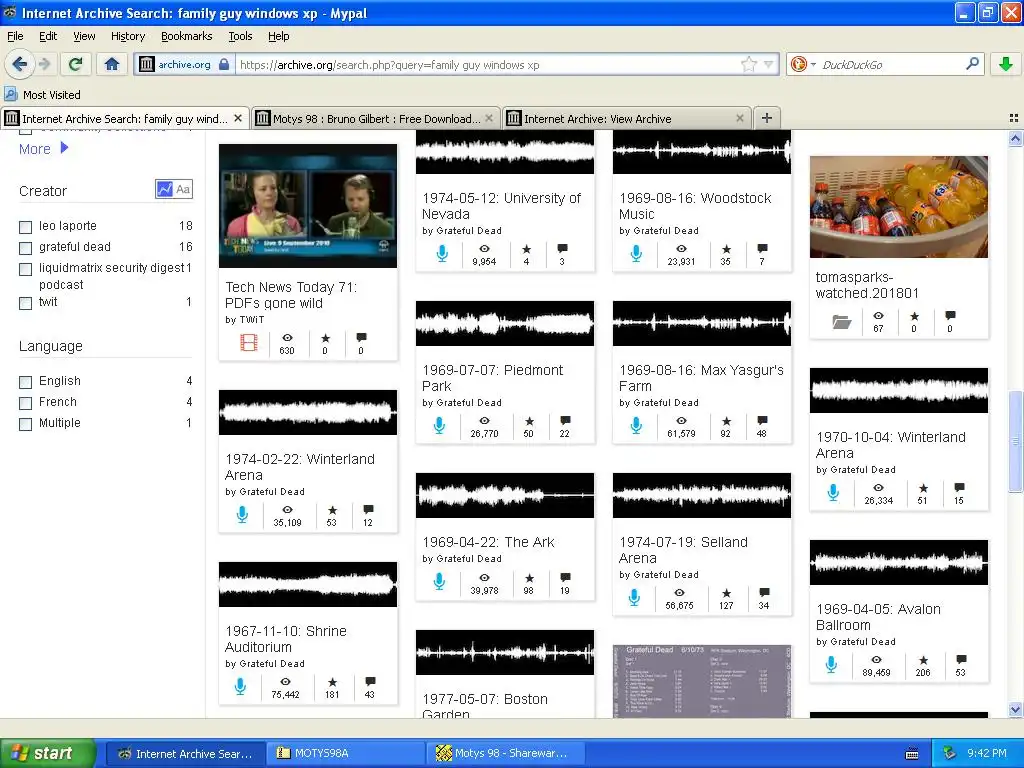Click the reviews comment icon for The Ark
The height and width of the screenshot is (768, 1024).
pyautogui.click(x=566, y=578)
